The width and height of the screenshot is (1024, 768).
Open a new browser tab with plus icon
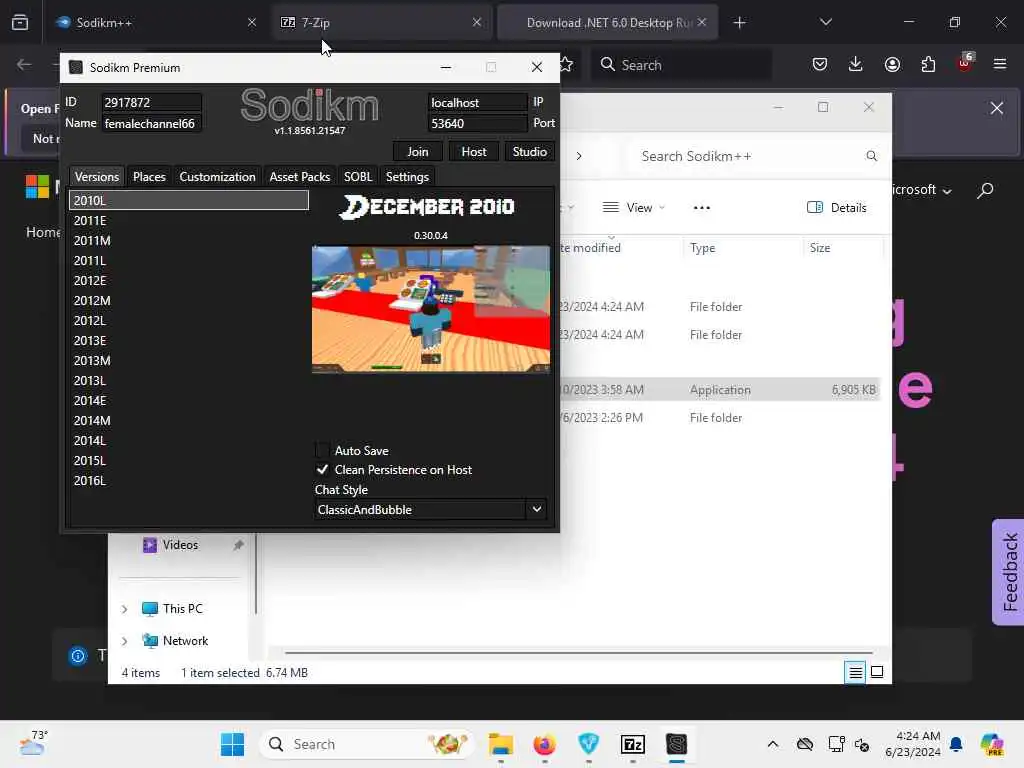[739, 23]
